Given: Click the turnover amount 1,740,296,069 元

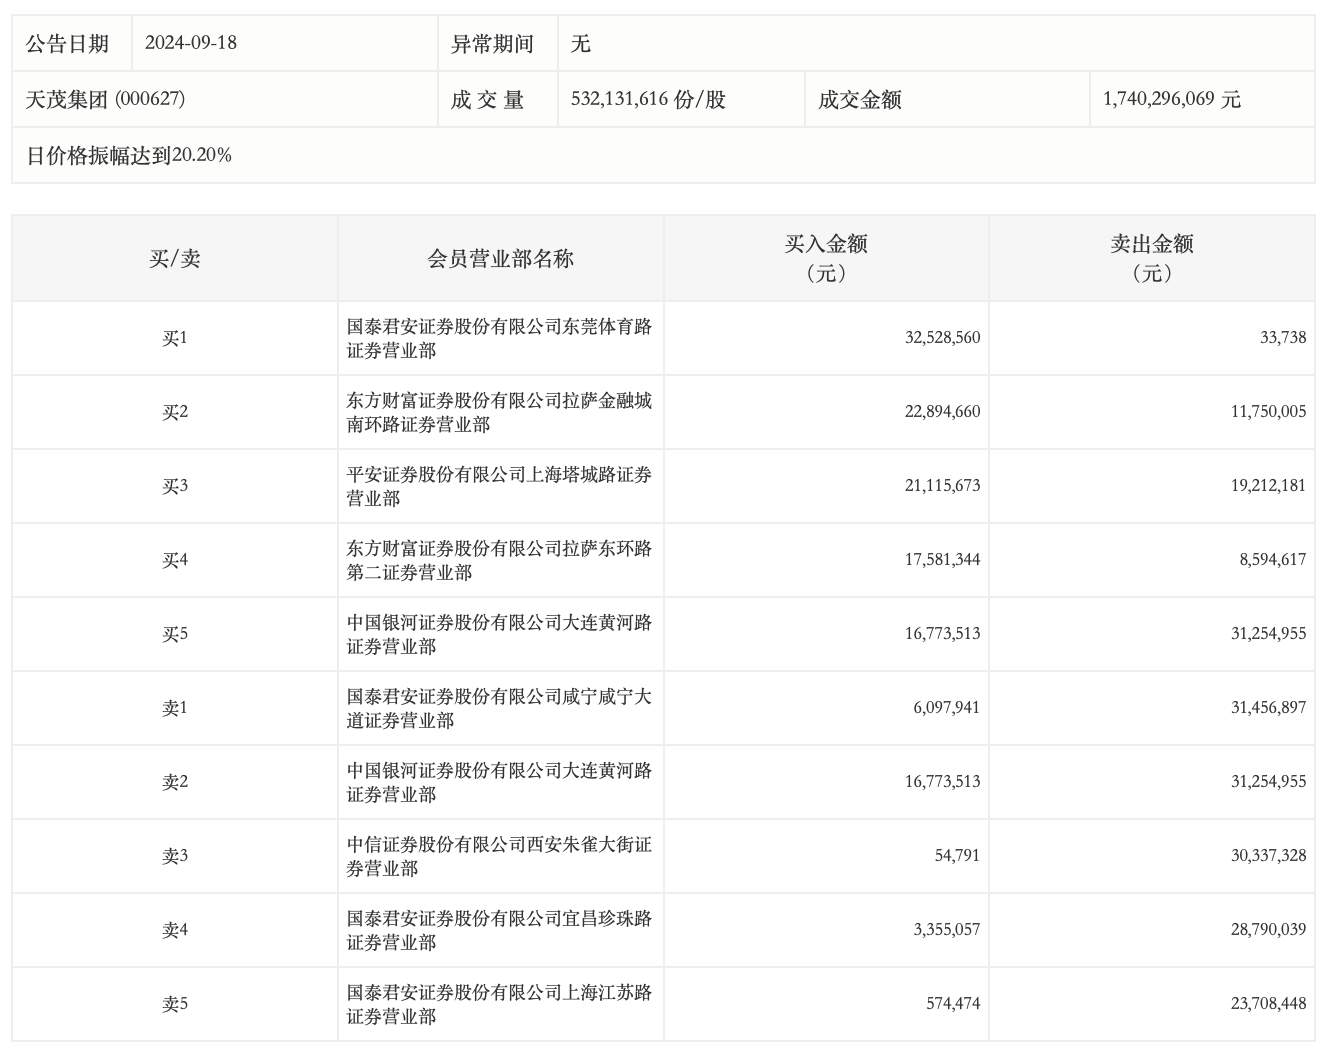Looking at the screenshot, I should coord(1171,99).
